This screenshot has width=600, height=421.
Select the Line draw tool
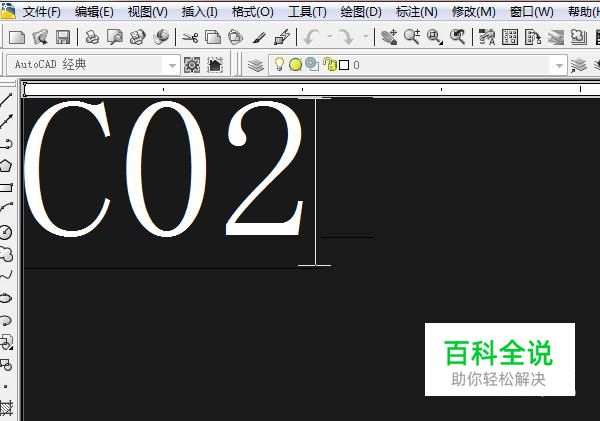point(7,100)
